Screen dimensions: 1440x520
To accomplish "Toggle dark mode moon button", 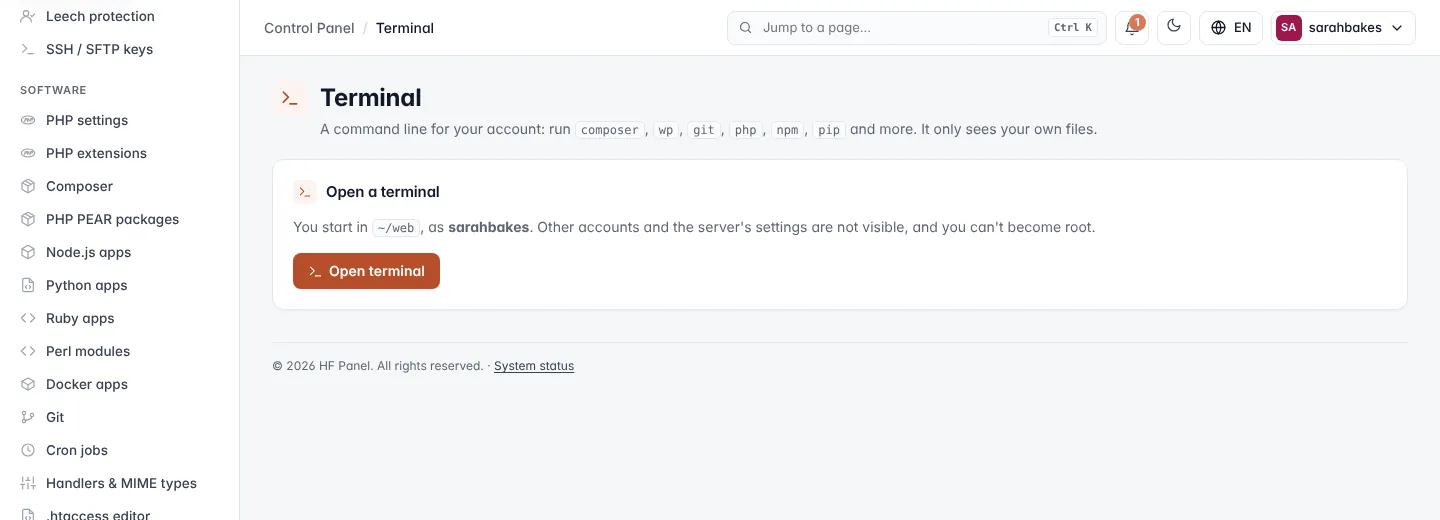I will point(1174,27).
